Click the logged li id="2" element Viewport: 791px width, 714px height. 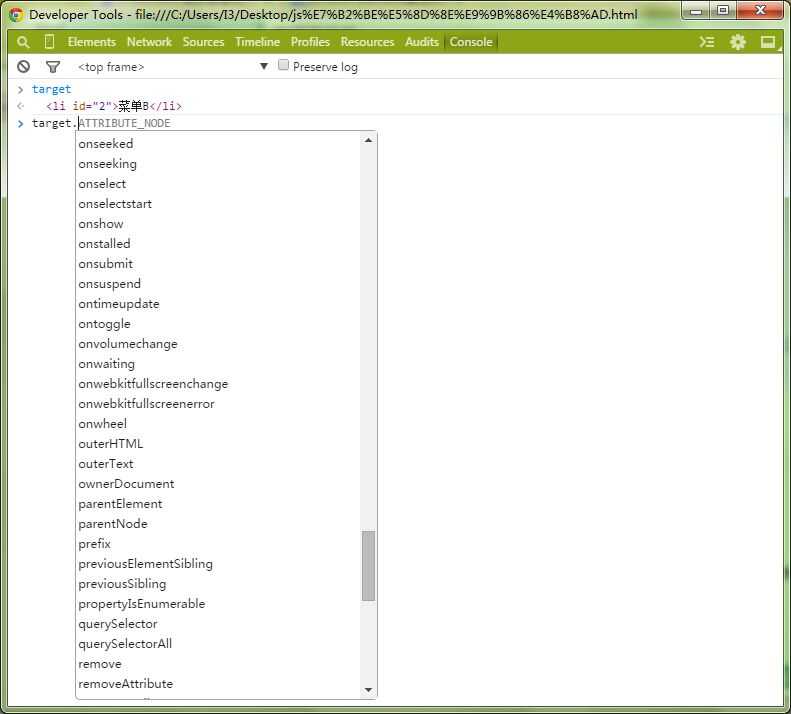coord(114,106)
